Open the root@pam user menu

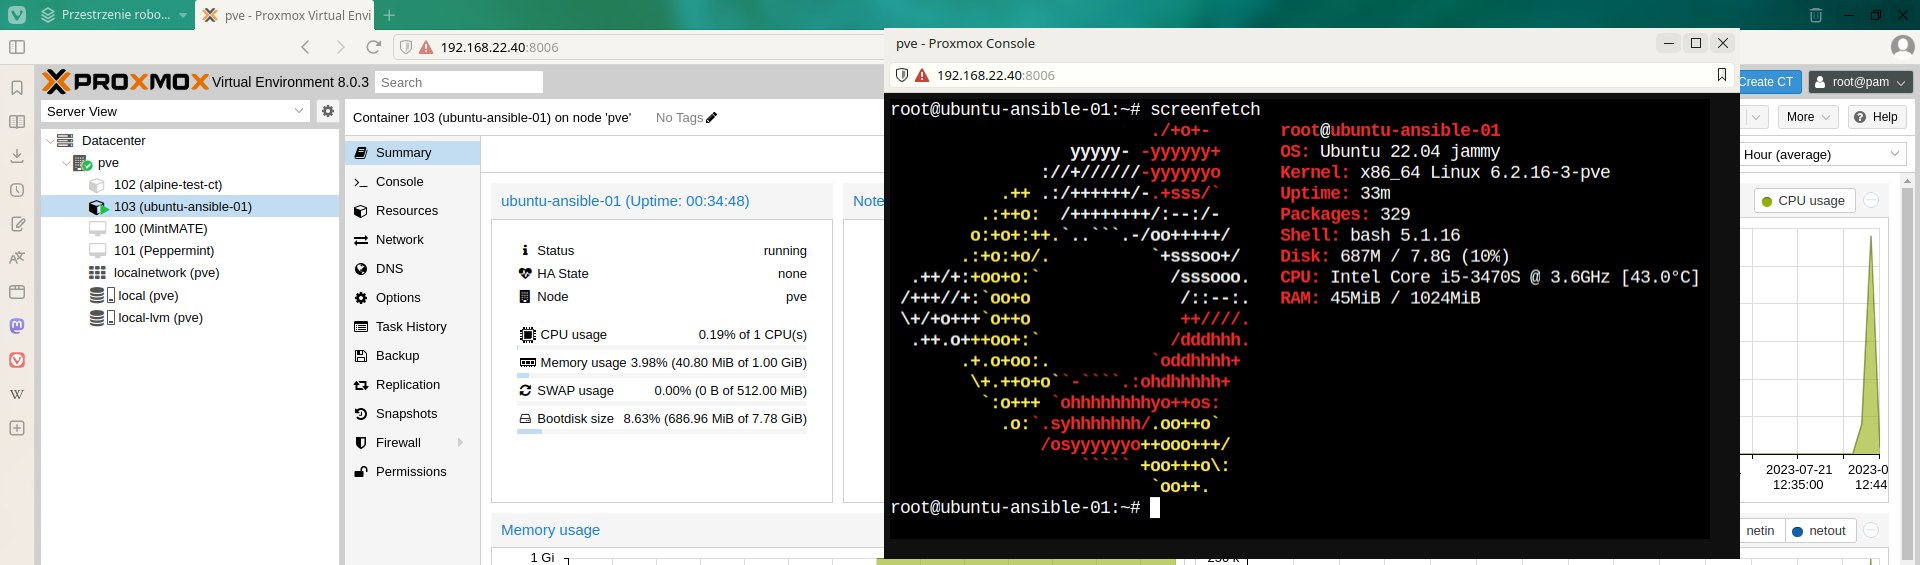(x=1860, y=82)
